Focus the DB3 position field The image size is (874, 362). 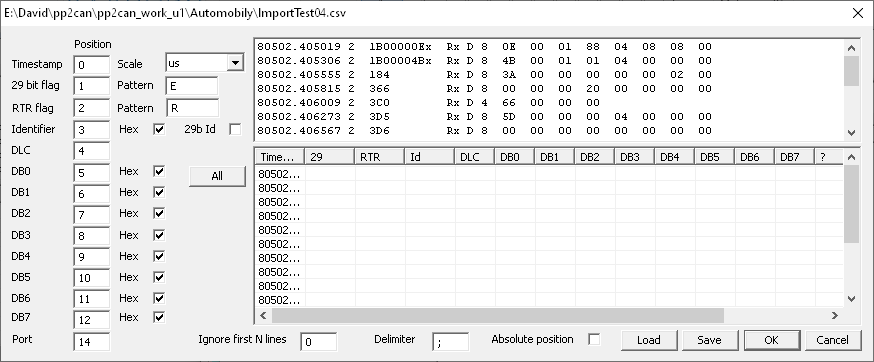tap(91, 236)
